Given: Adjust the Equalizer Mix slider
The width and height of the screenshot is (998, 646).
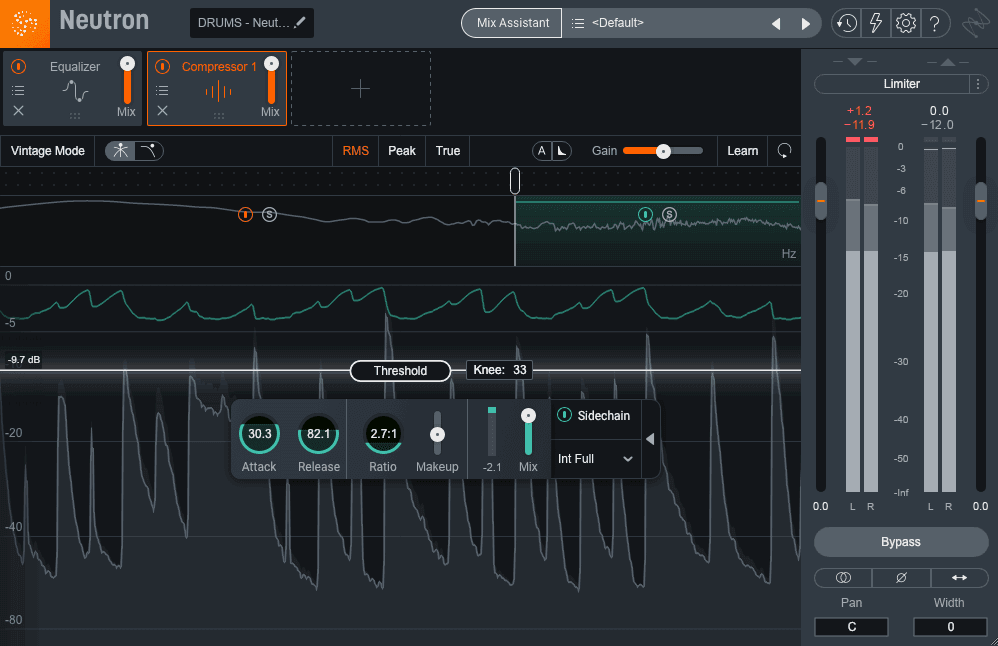Looking at the screenshot, I should [x=127, y=81].
